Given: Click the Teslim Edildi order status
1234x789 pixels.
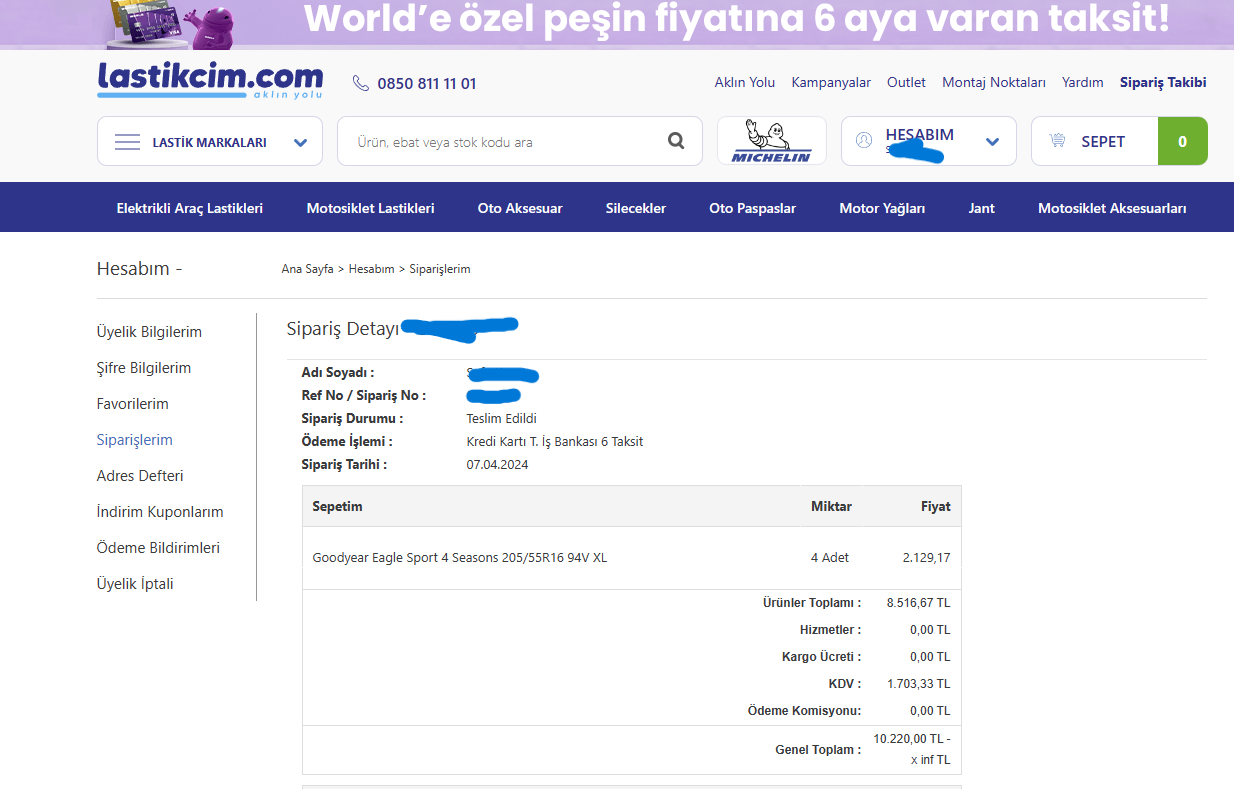Looking at the screenshot, I should pos(501,419).
